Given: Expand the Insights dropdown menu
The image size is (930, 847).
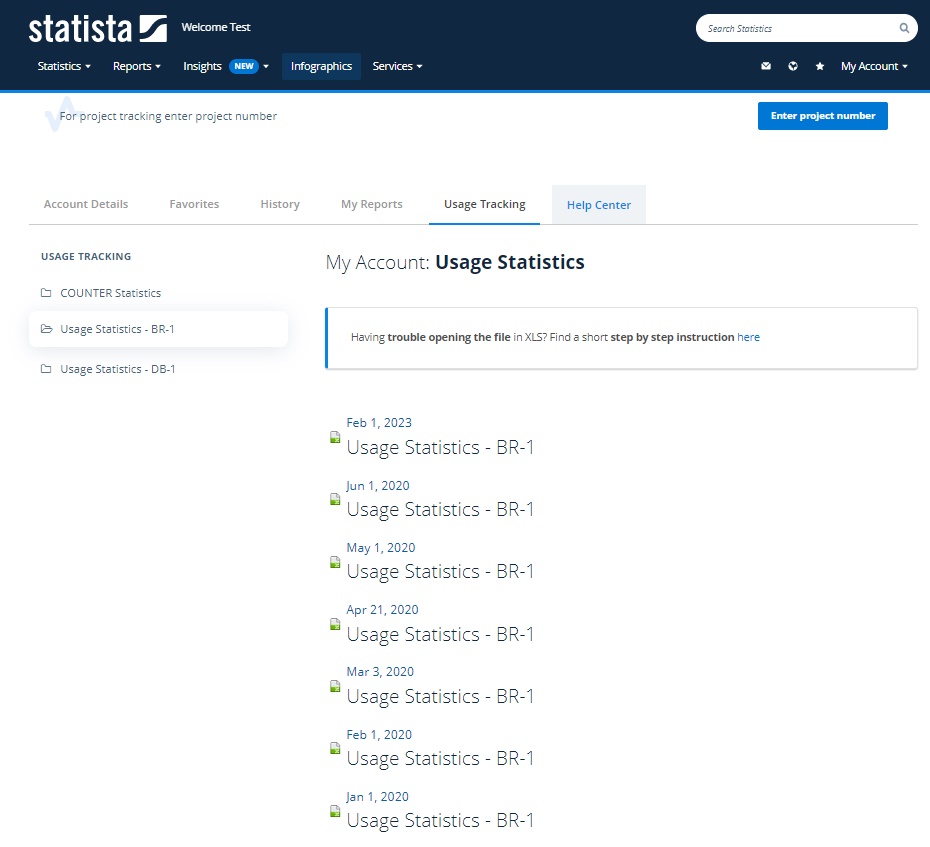Looking at the screenshot, I should tap(225, 66).
